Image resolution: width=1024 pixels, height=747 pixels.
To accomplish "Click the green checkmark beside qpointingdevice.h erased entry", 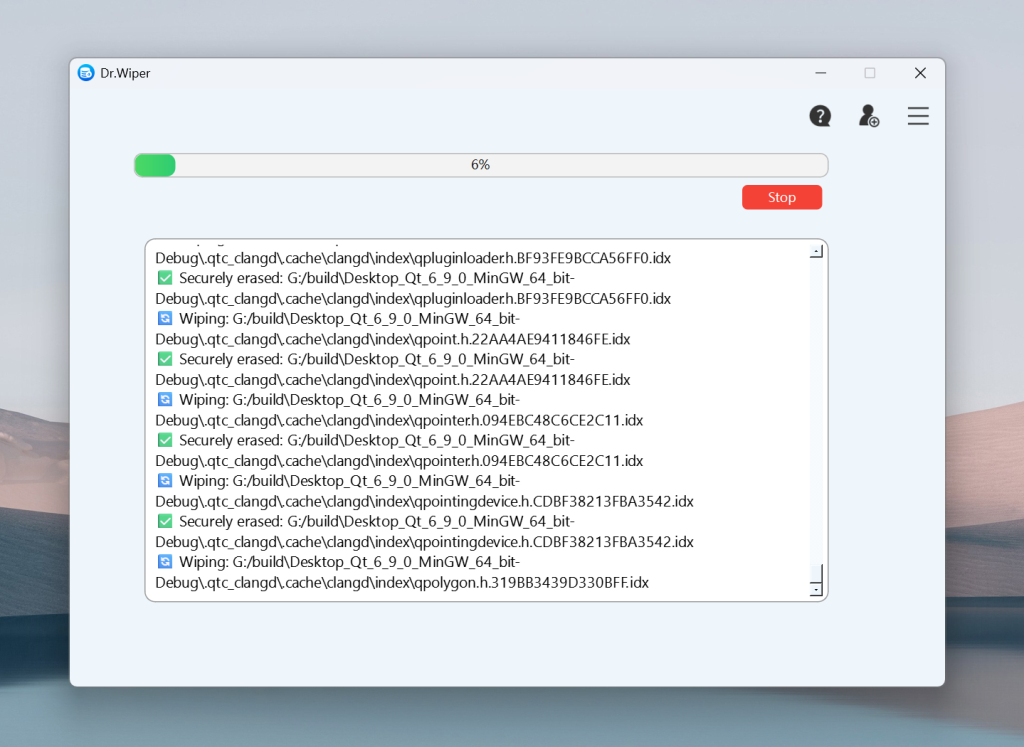I will click(x=165, y=521).
